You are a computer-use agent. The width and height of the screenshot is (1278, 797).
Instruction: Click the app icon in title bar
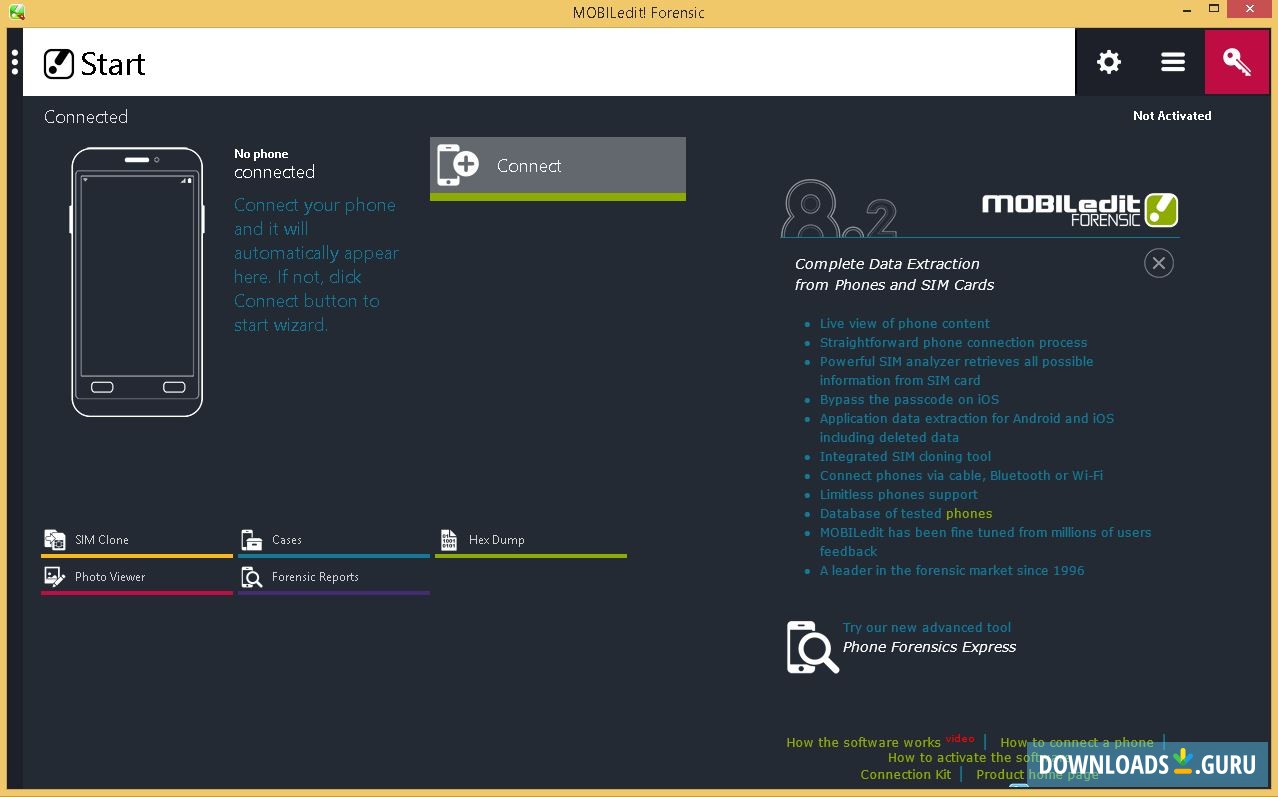tap(16, 12)
